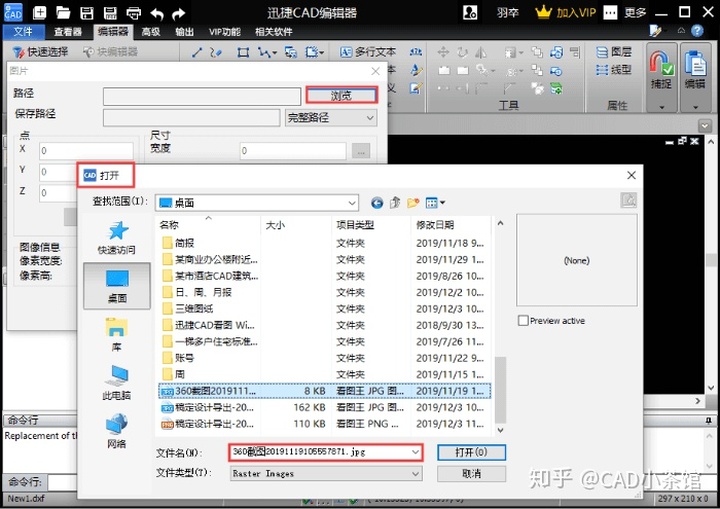Switch to the 编辑器 tab
The image size is (720, 509).
112,32
